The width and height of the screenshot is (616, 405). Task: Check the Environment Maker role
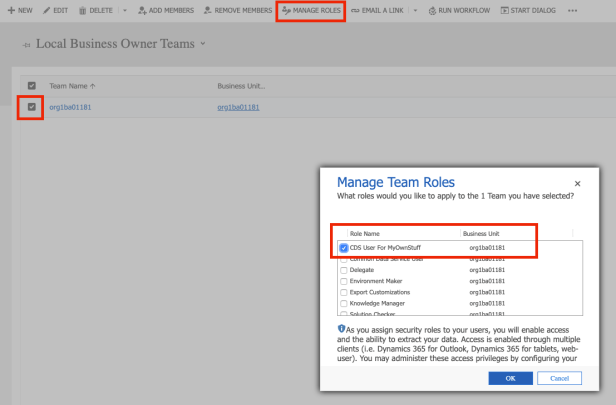click(x=344, y=281)
